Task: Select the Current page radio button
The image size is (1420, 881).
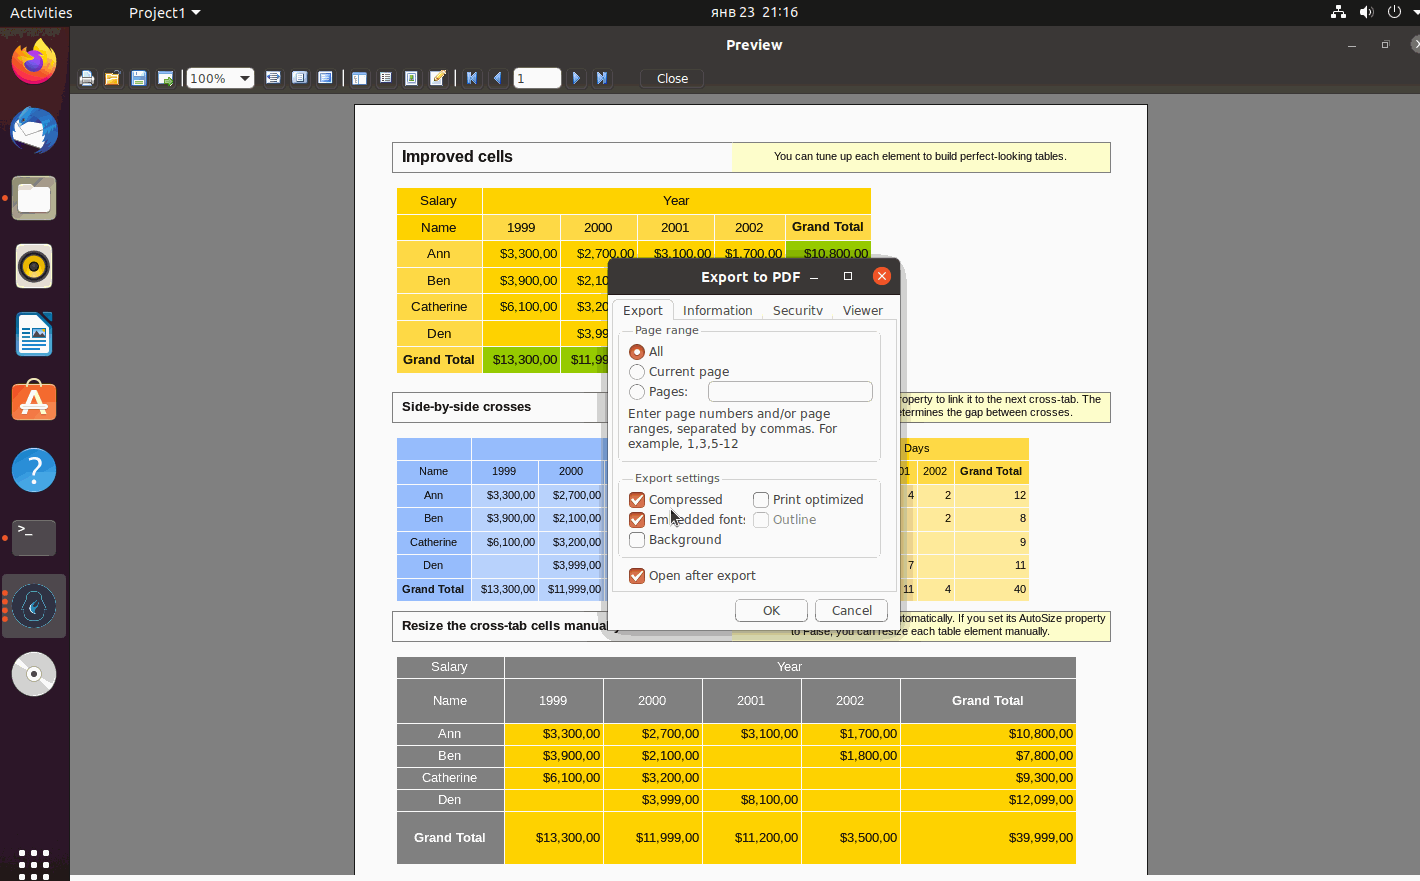Action: coord(637,372)
